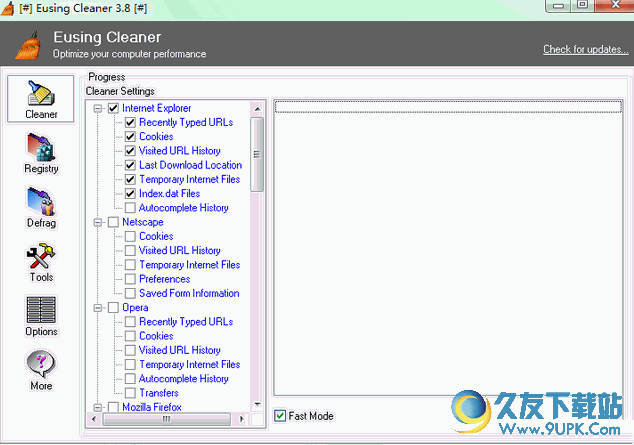This screenshot has width=634, height=445.
Task: Select Opera tree label
Action: (135, 308)
